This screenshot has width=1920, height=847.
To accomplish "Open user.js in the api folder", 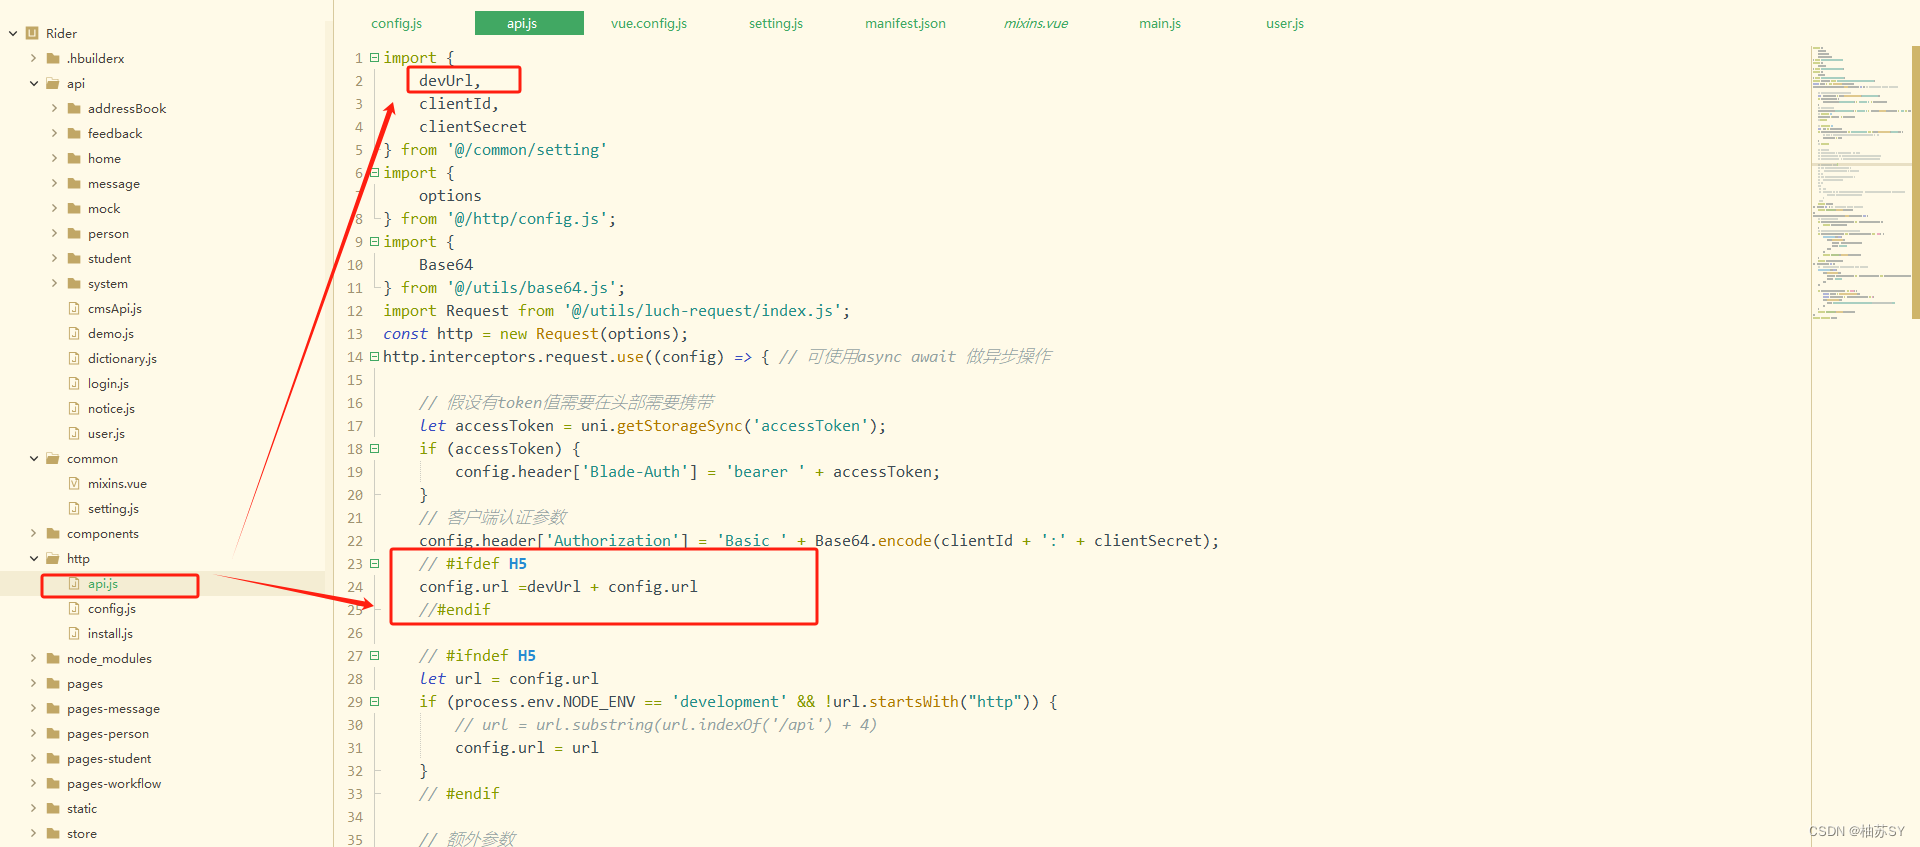I will [106, 434].
